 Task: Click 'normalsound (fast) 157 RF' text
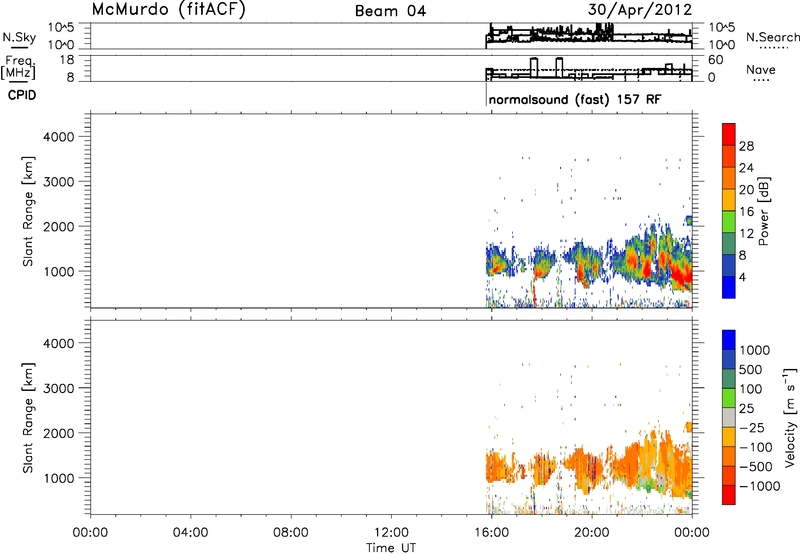(575, 99)
